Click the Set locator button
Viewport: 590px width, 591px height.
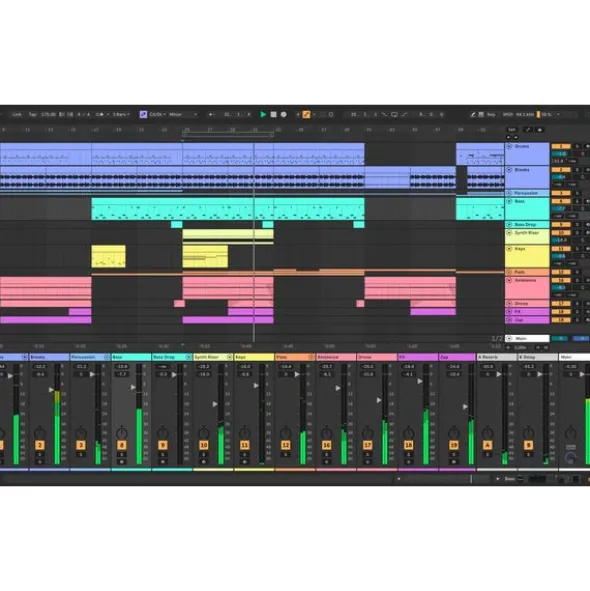click(512, 130)
